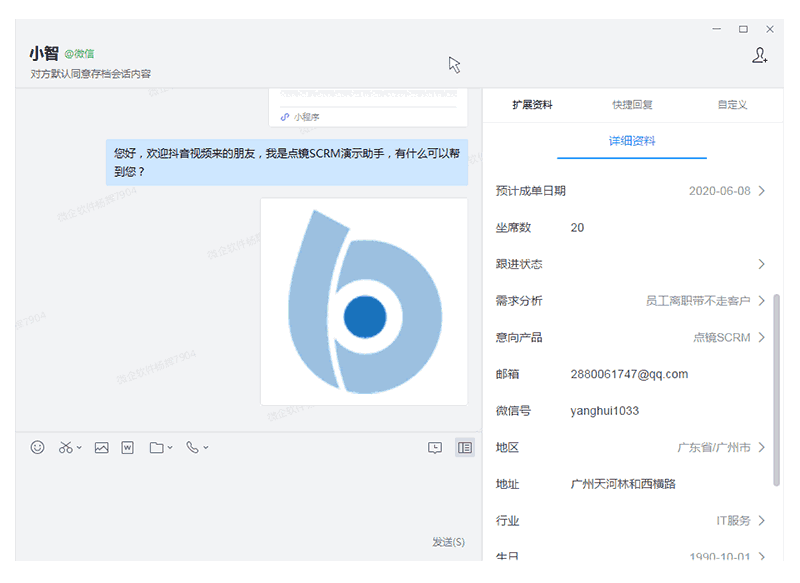Click the 坐席数 value 20 field
The height and width of the screenshot is (583, 800).
pos(577,227)
